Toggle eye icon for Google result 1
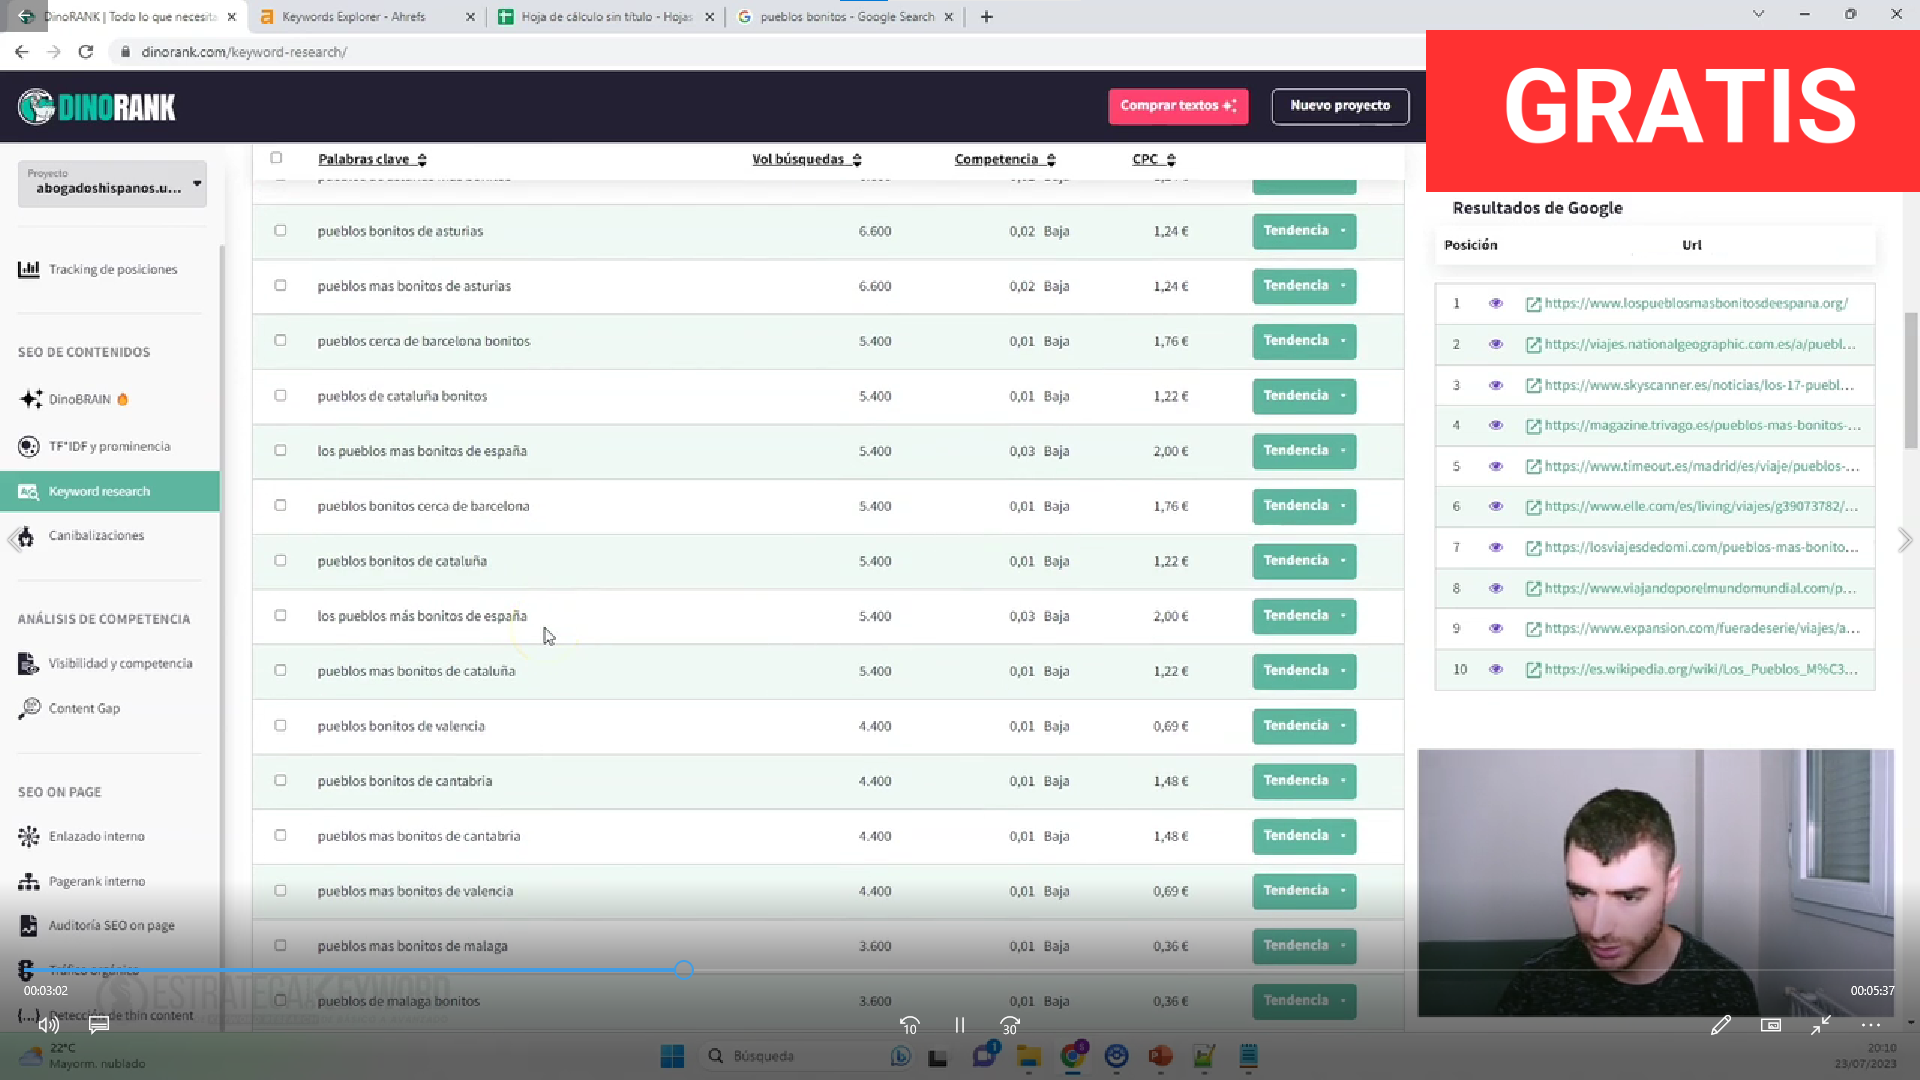The width and height of the screenshot is (1920, 1080). click(1496, 303)
